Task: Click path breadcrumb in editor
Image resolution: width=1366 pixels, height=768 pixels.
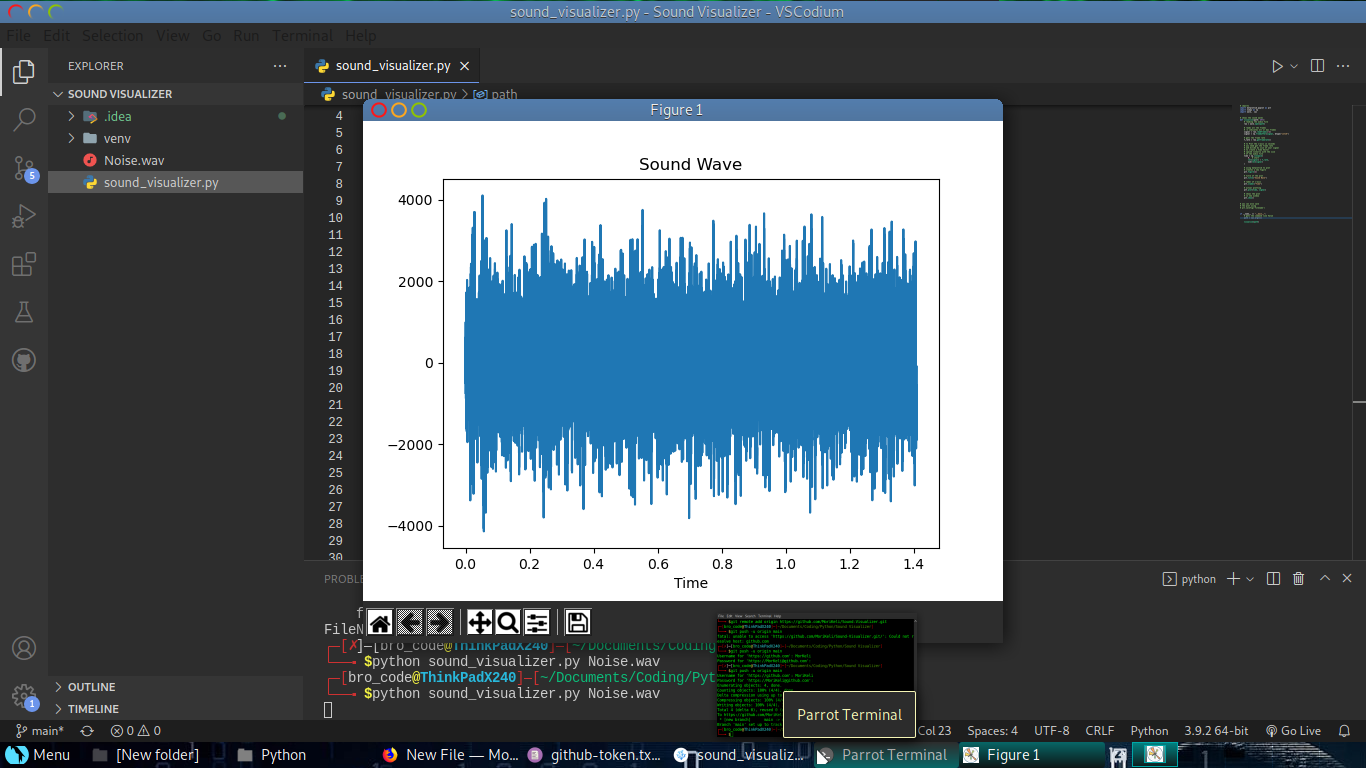Action: (496, 94)
